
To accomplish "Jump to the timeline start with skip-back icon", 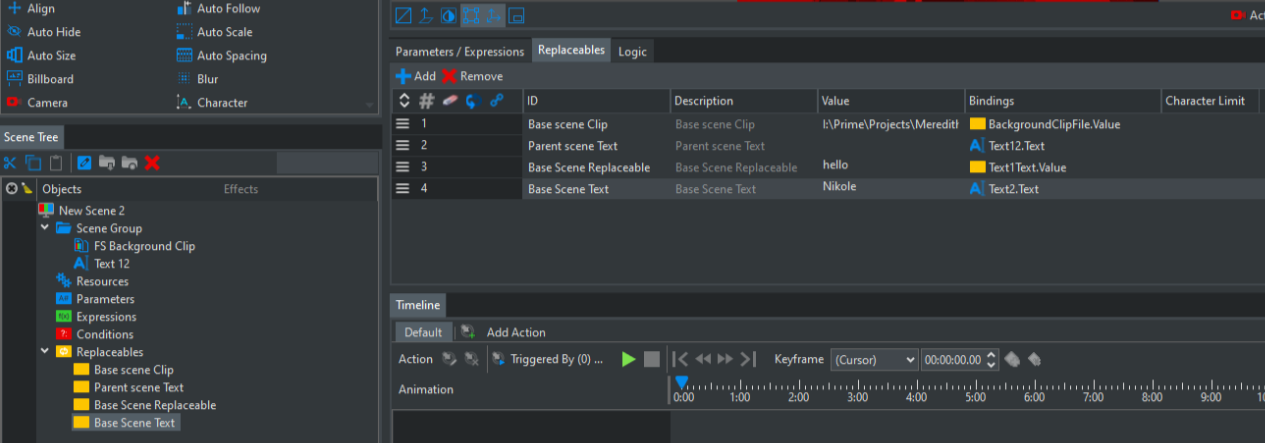I will (680, 359).
